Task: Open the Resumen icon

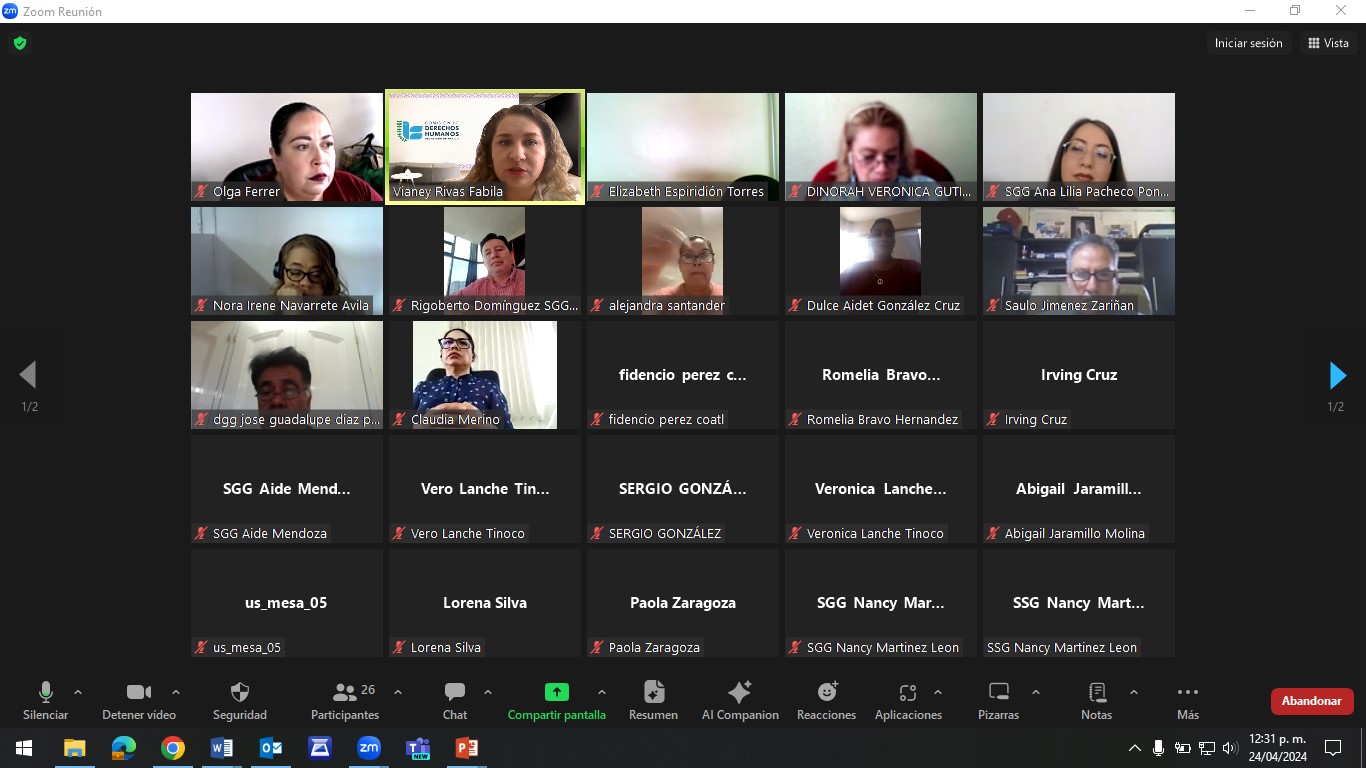Action: click(x=654, y=693)
